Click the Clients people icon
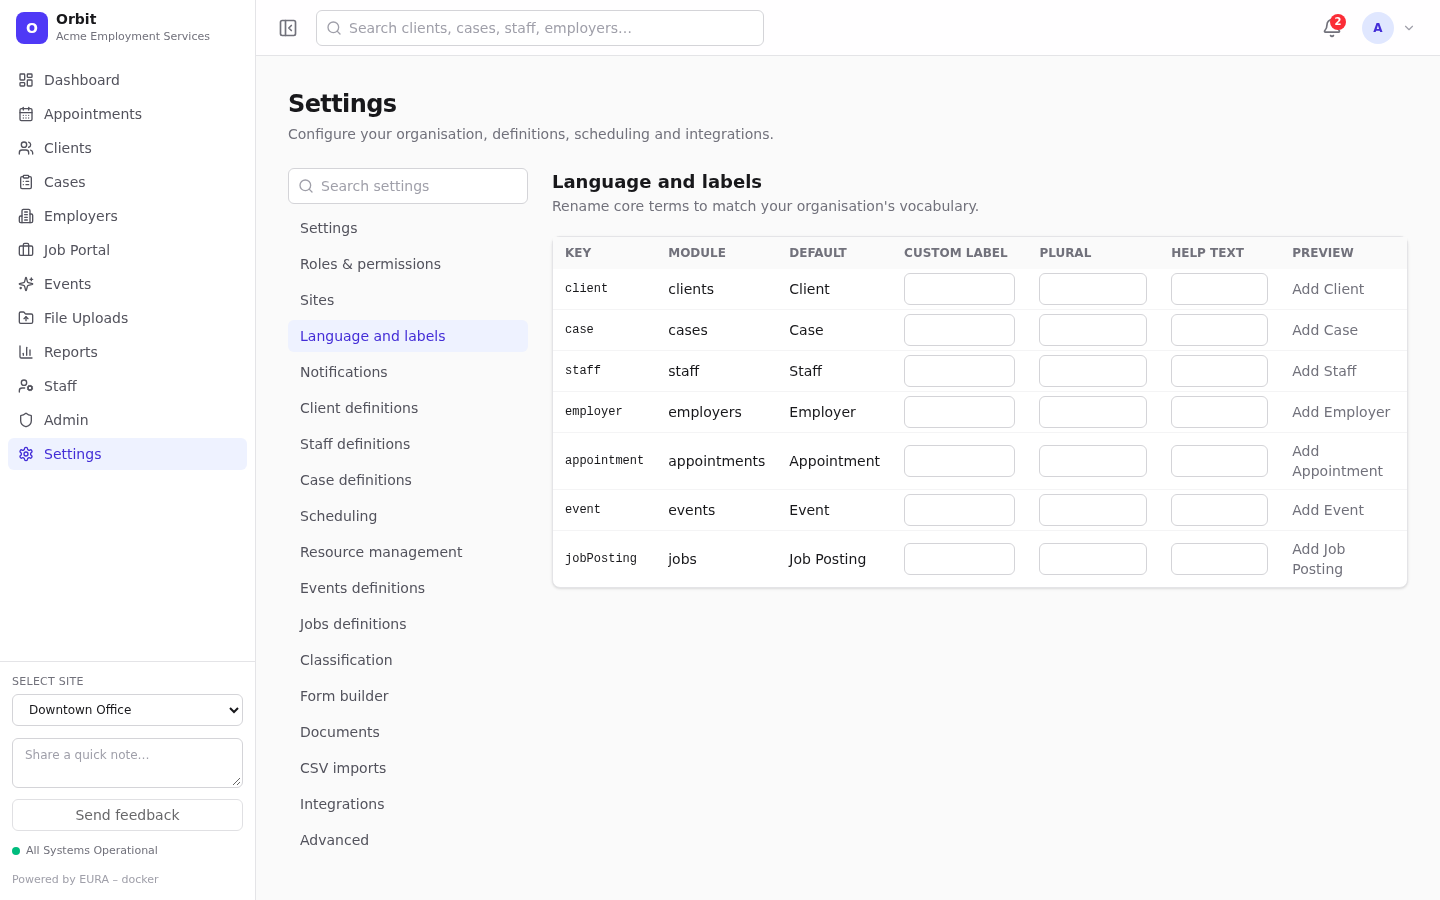 coord(26,148)
